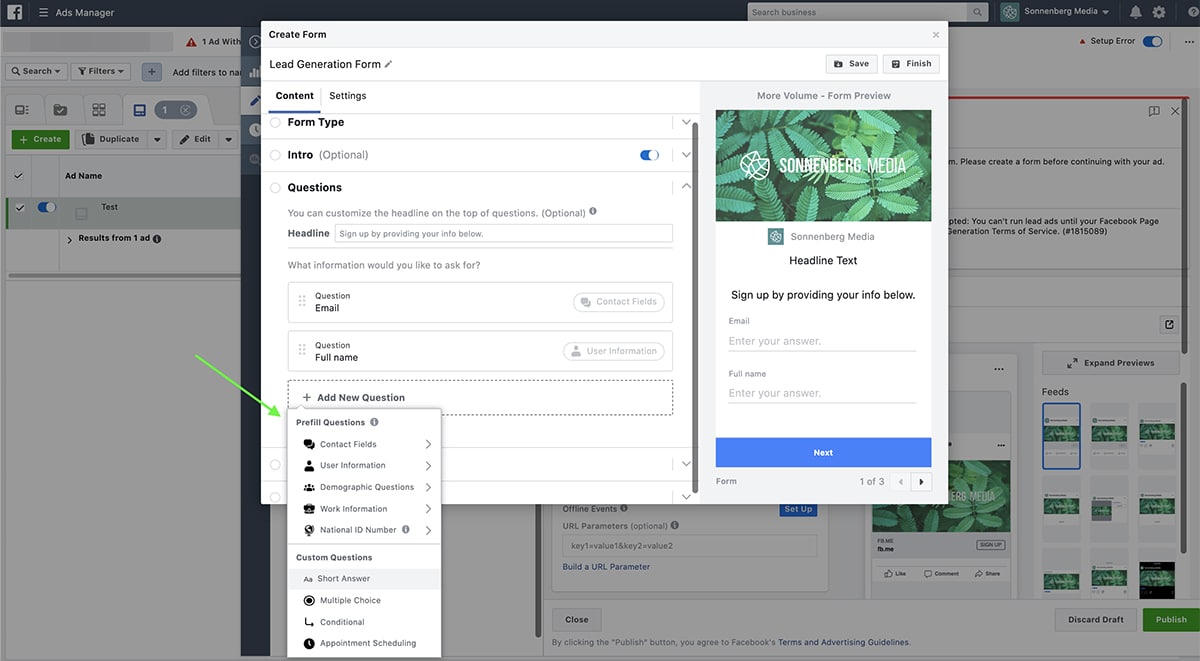The width and height of the screenshot is (1200, 661).
Task: Select the Form Type radio button
Action: pyautogui.click(x=275, y=122)
